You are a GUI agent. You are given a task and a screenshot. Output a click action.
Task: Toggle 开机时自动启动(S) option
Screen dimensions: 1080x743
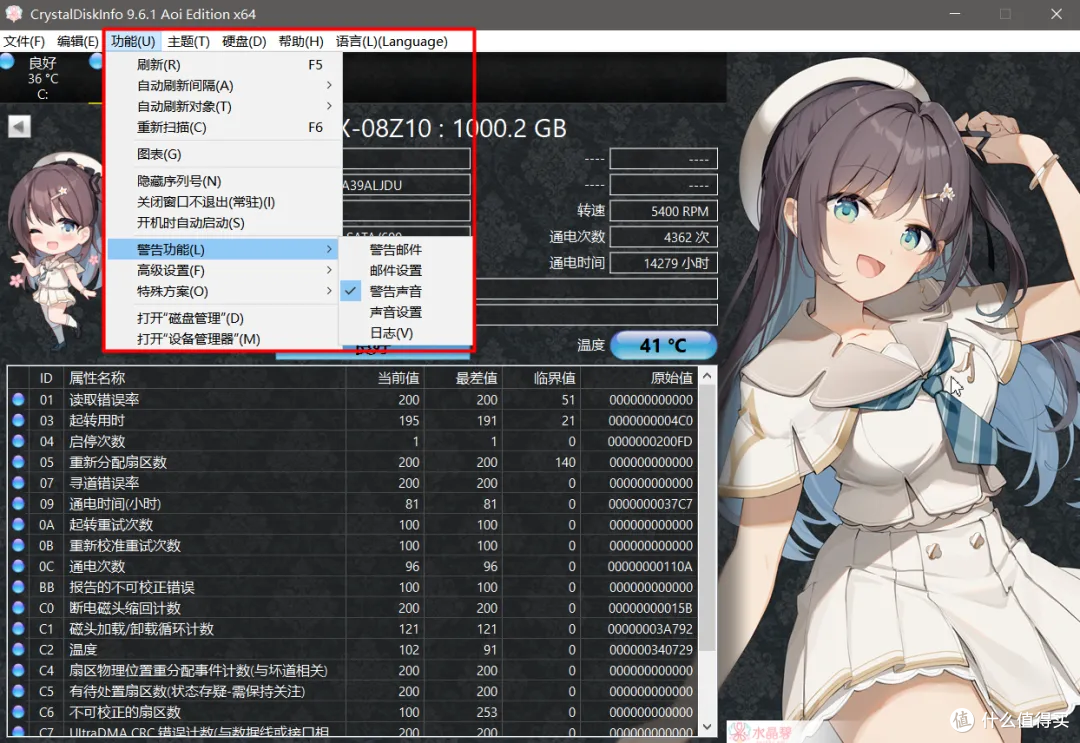coord(225,222)
